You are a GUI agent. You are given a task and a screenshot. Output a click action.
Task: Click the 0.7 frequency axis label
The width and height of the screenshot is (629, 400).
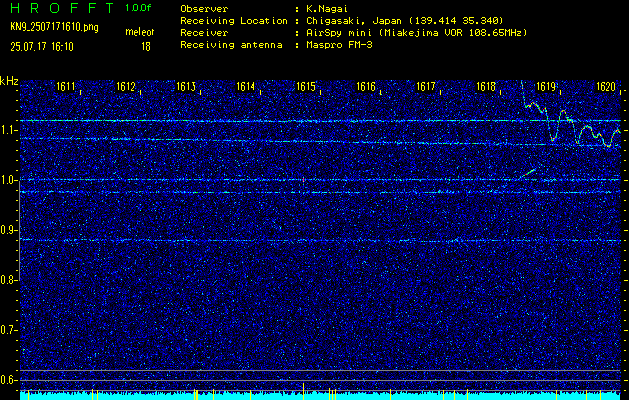[8, 330]
